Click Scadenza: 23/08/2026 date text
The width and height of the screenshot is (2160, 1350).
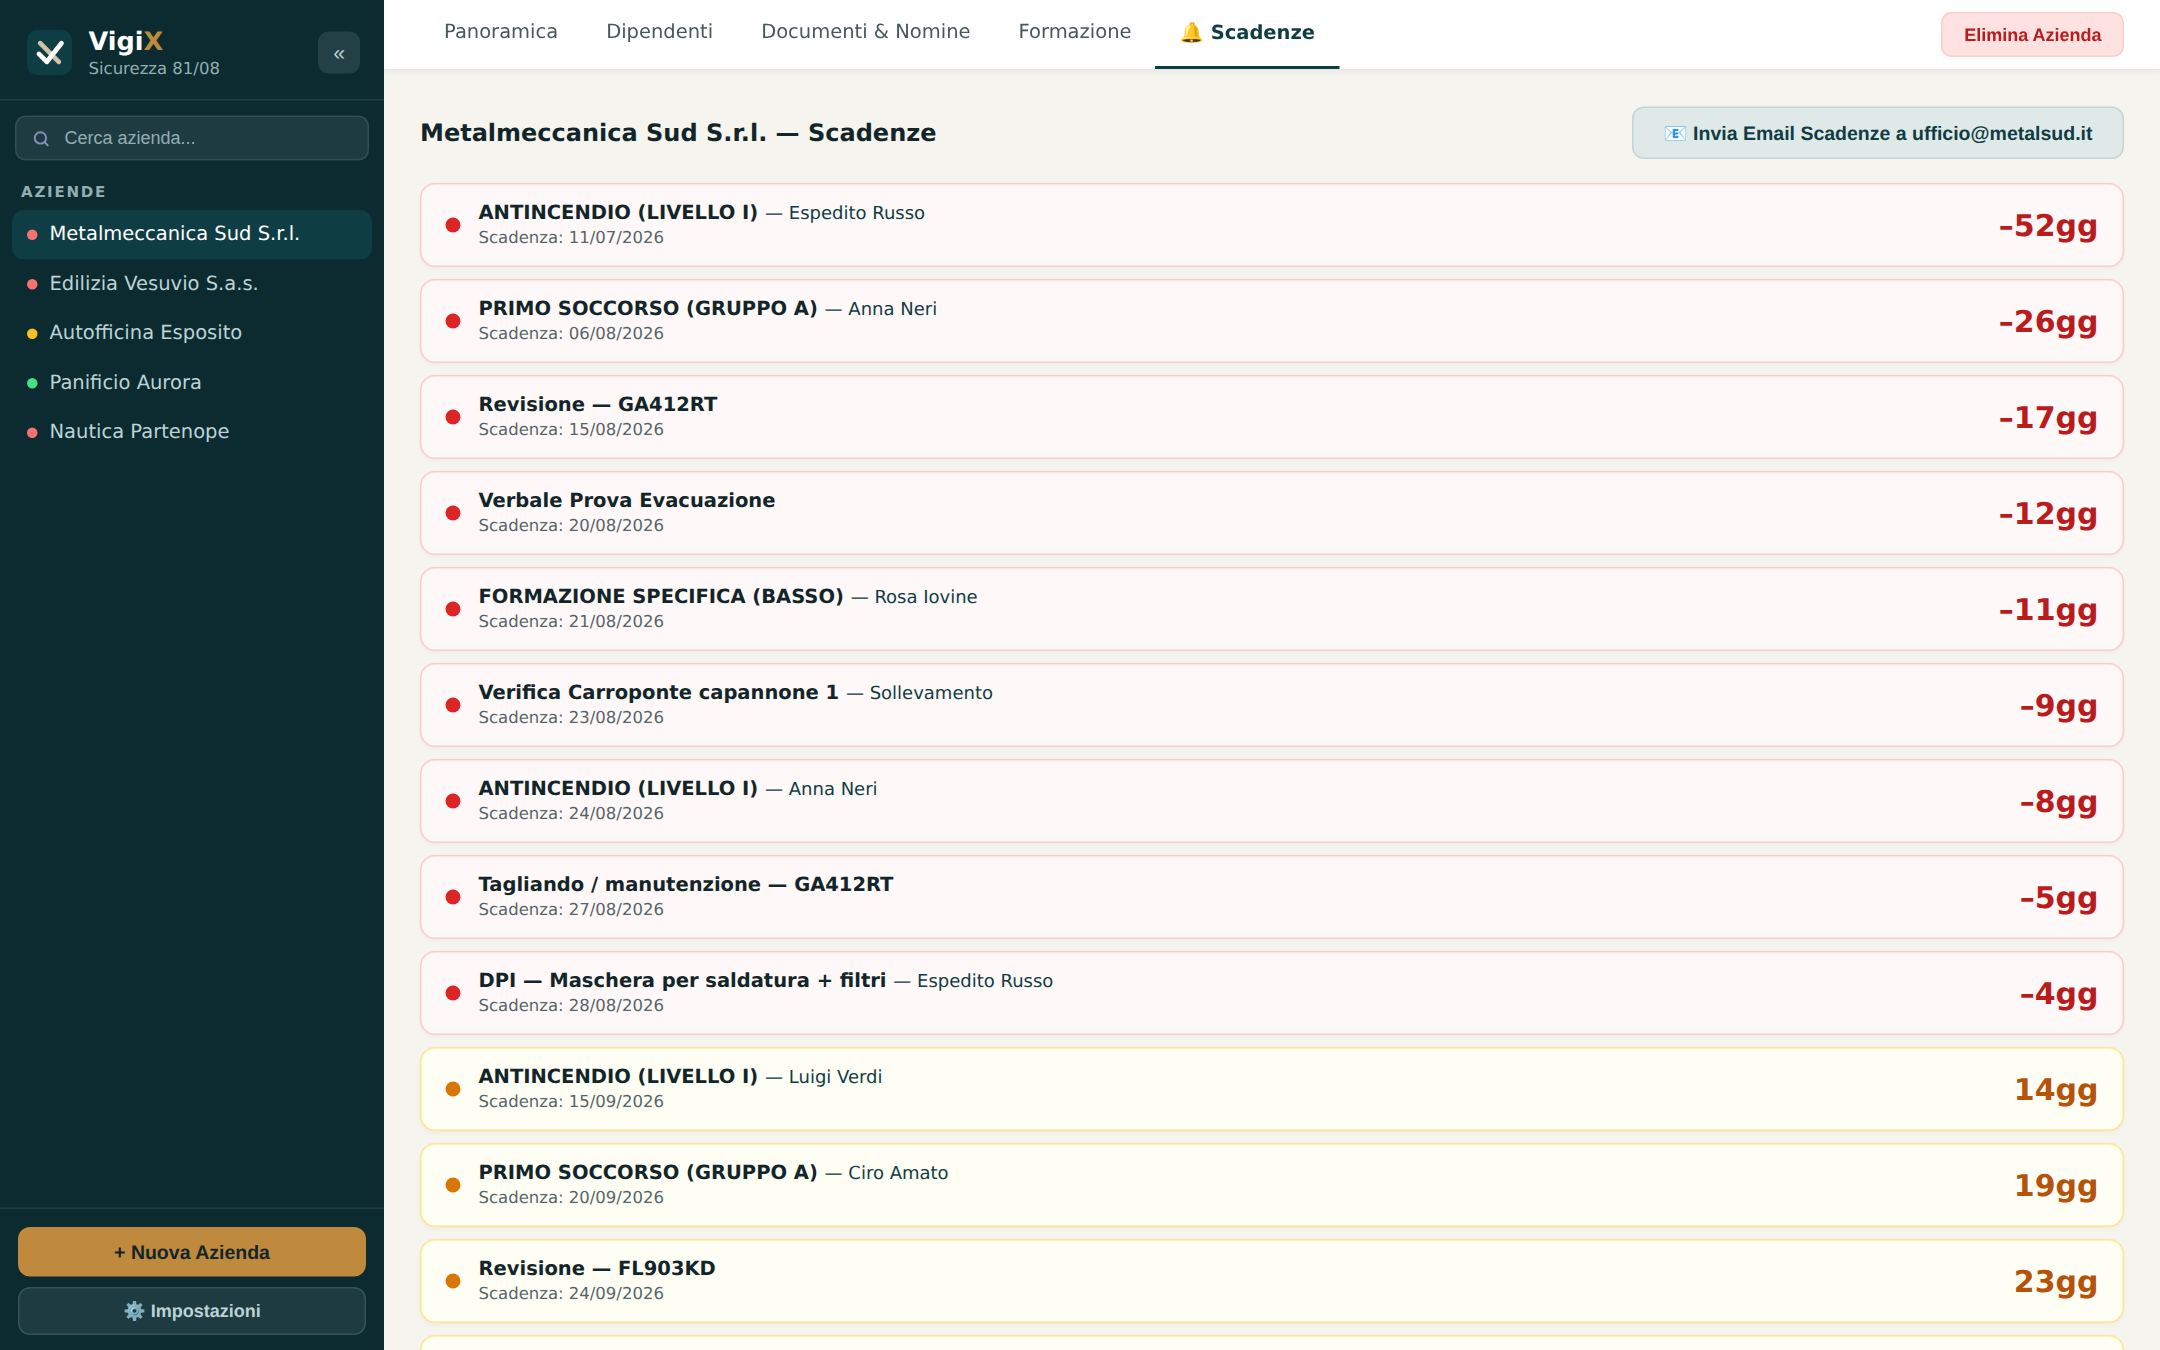click(571, 718)
